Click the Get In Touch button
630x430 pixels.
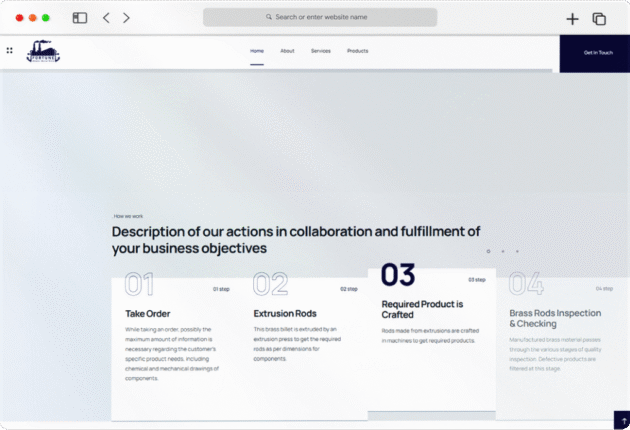(597, 52)
